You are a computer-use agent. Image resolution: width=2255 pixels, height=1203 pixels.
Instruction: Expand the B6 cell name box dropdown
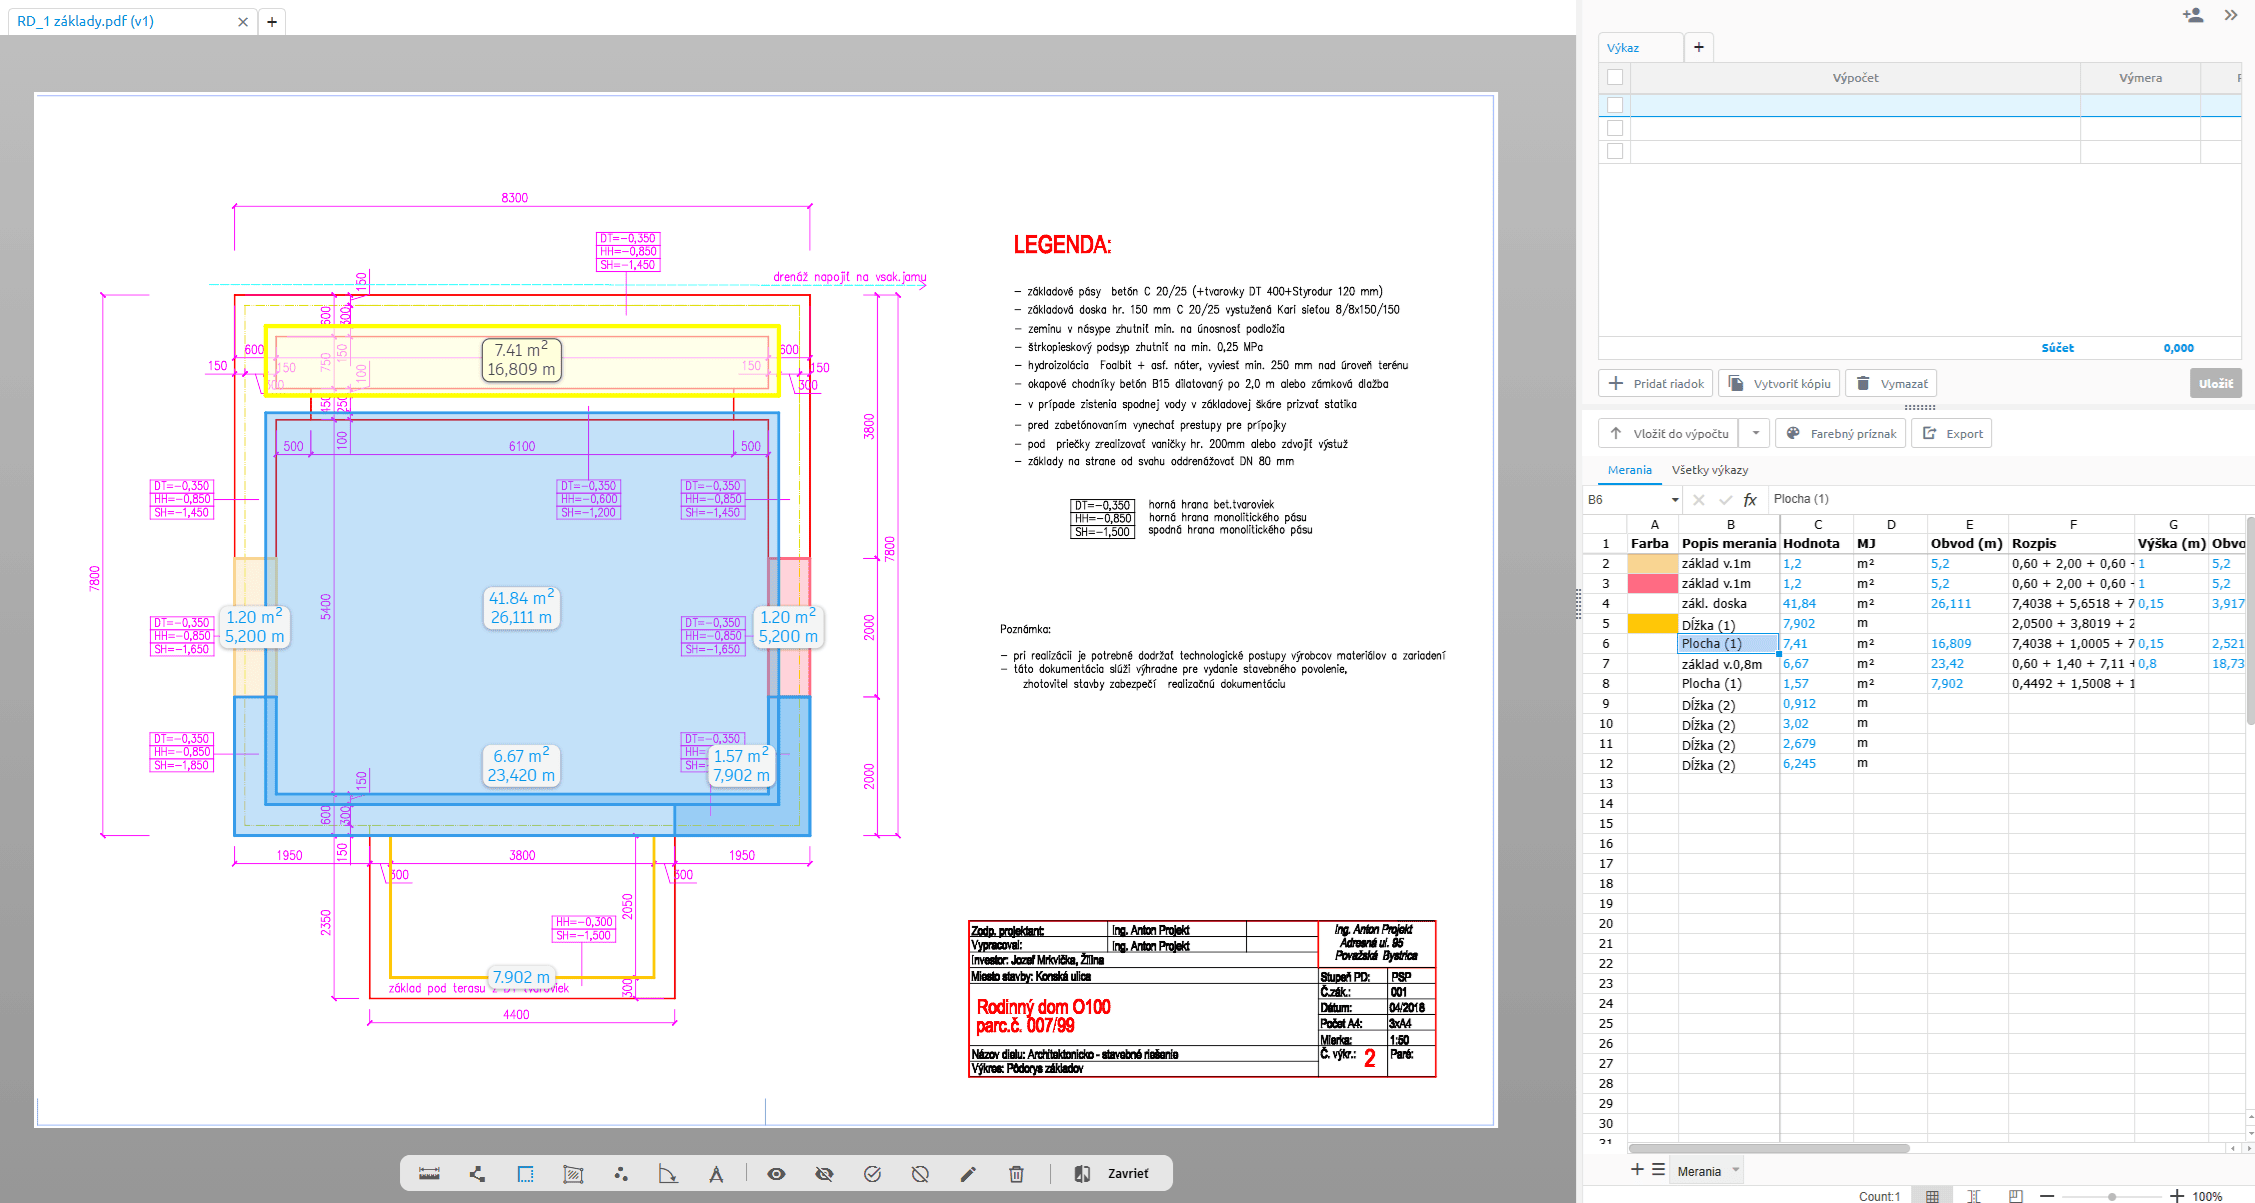coord(1675,500)
